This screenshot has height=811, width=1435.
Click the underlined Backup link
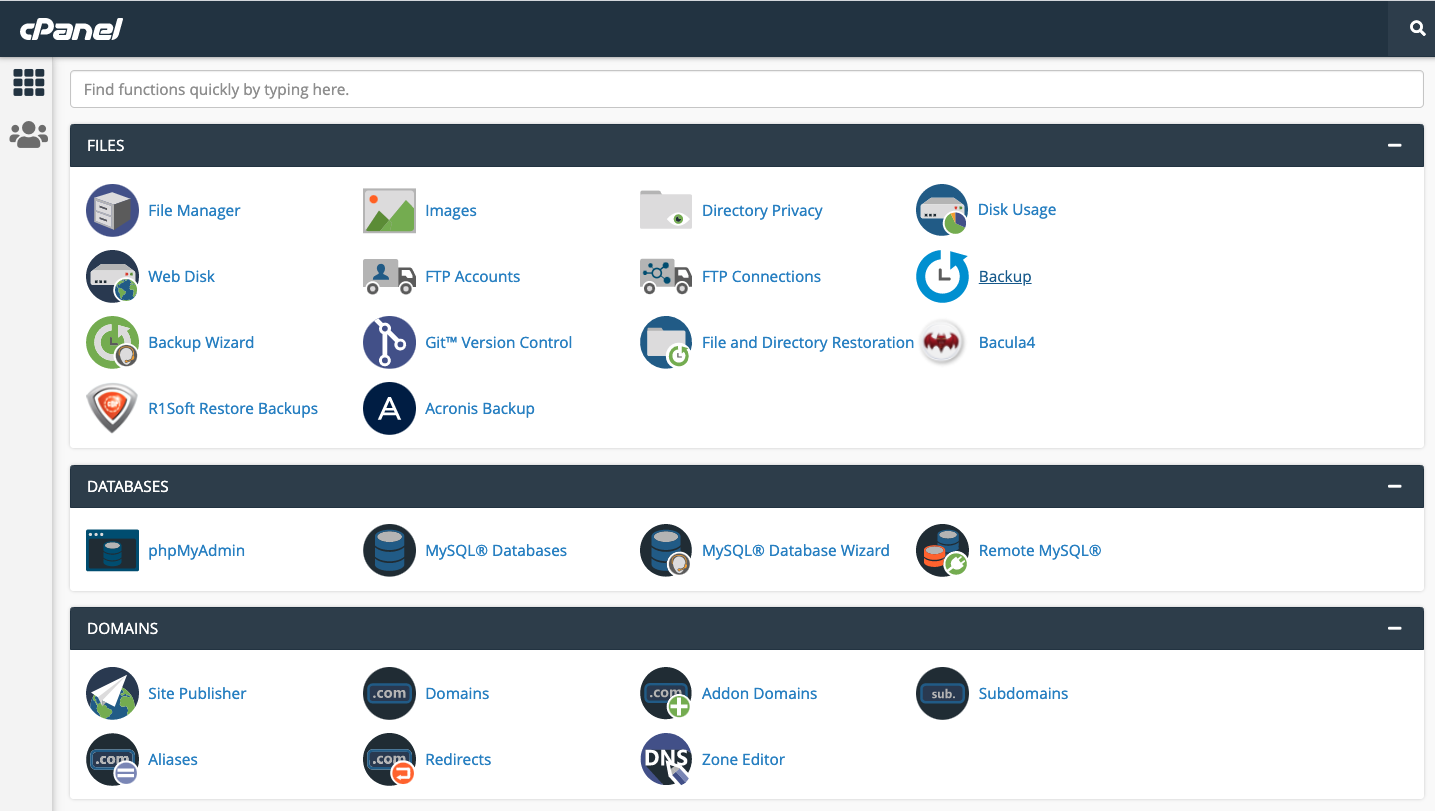tap(1005, 276)
